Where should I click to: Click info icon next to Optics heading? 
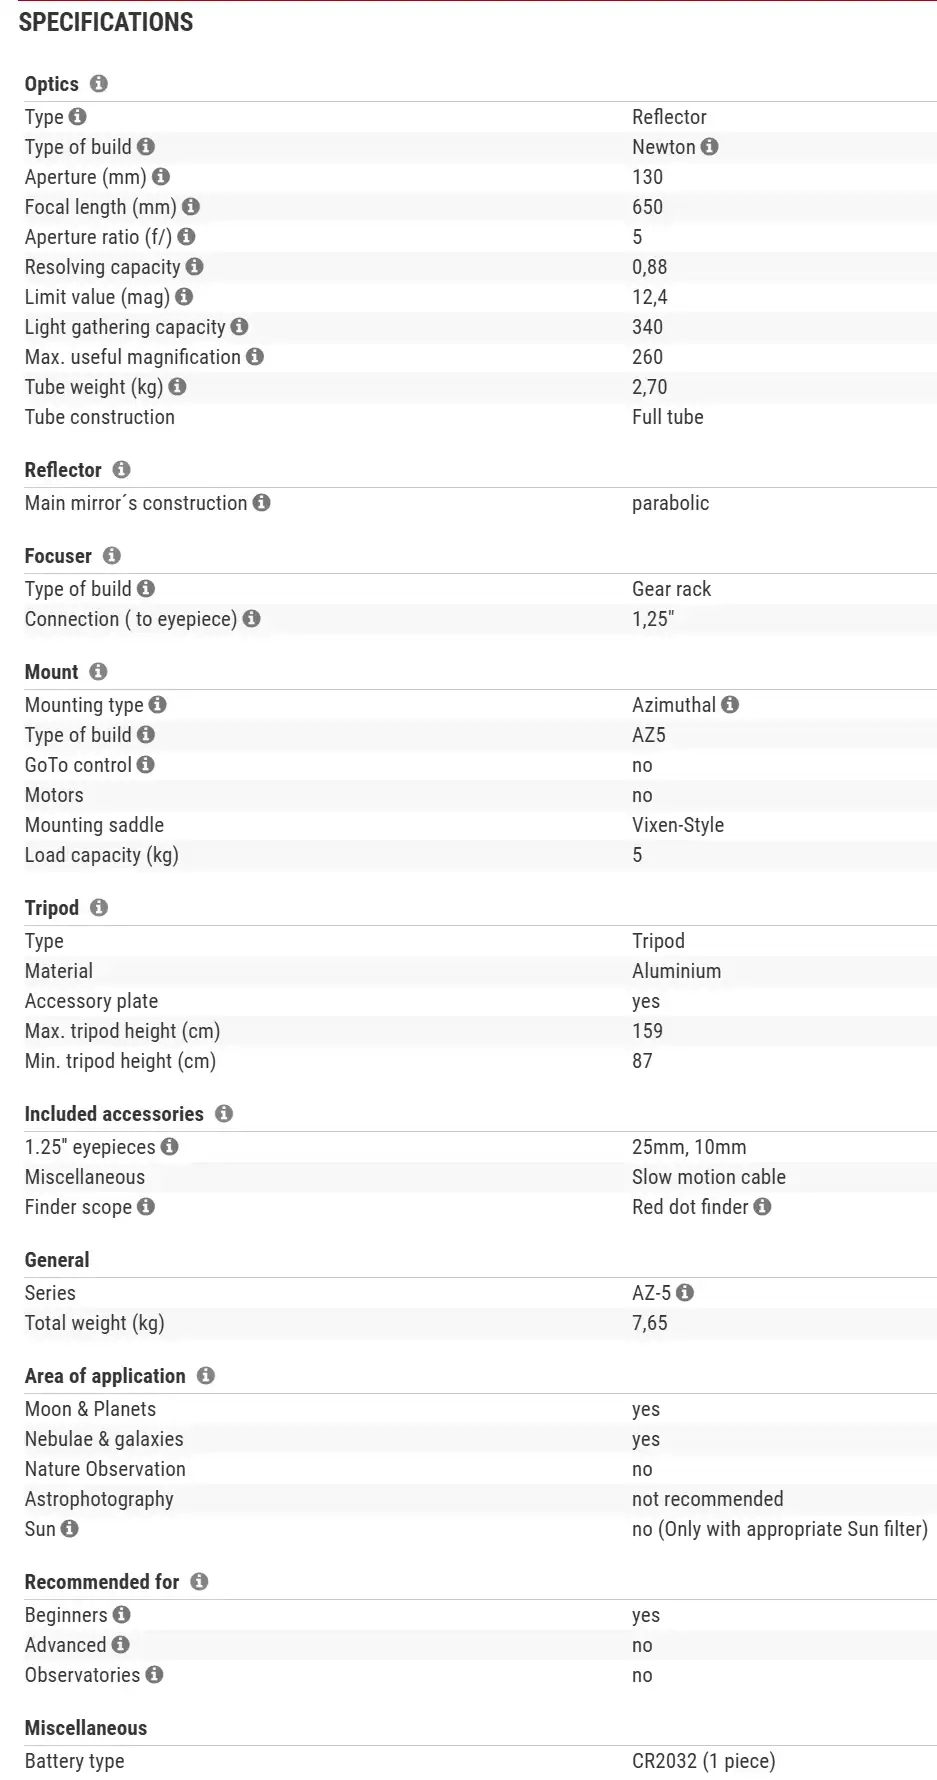tap(98, 84)
